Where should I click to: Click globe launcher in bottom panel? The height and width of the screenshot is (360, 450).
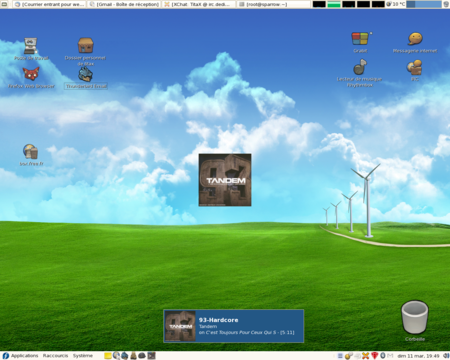point(116,356)
